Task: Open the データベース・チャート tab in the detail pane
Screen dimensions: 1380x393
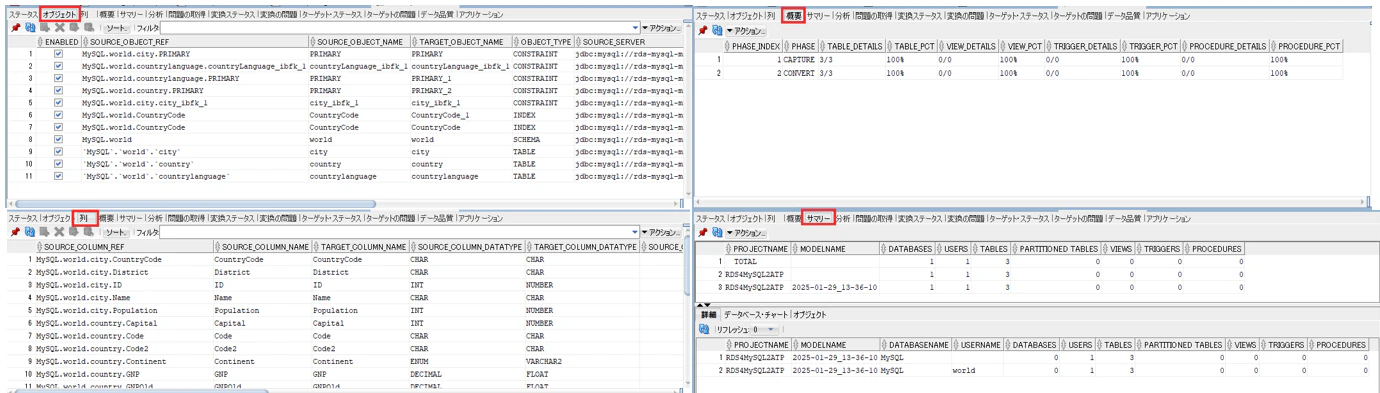Action: coord(755,314)
